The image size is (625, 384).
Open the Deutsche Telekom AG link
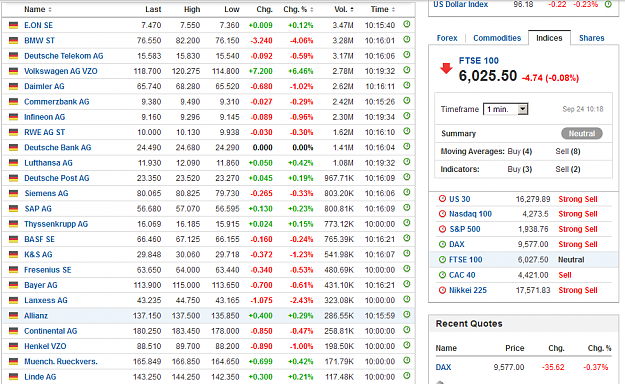[64, 56]
